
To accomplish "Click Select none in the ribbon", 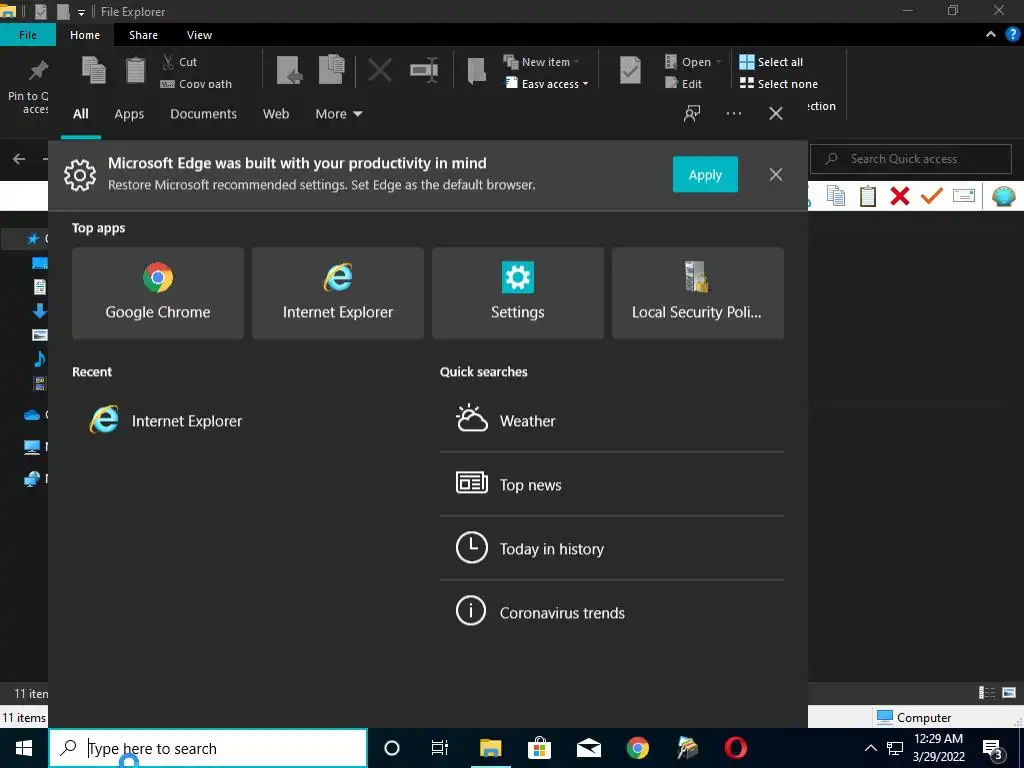I will 778,84.
